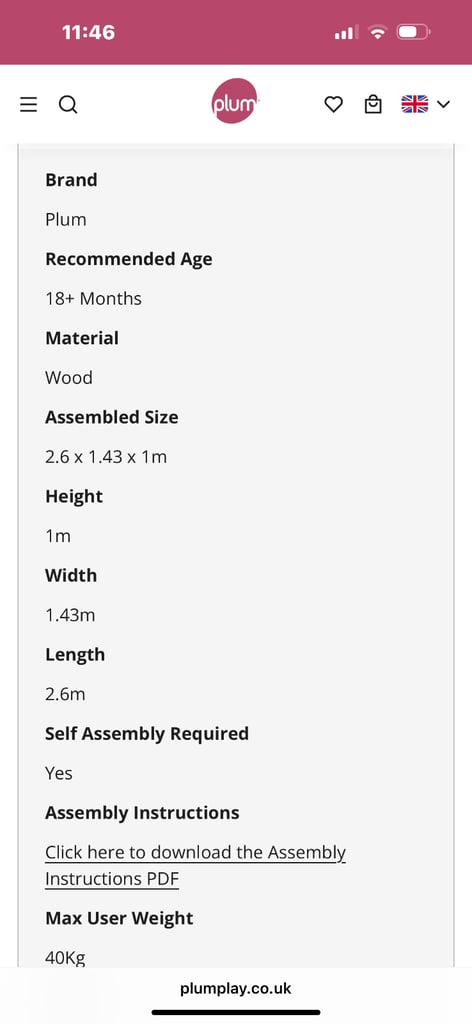Select the Brand heading text
Image resolution: width=472 pixels, height=1024 pixels.
pos(71,180)
